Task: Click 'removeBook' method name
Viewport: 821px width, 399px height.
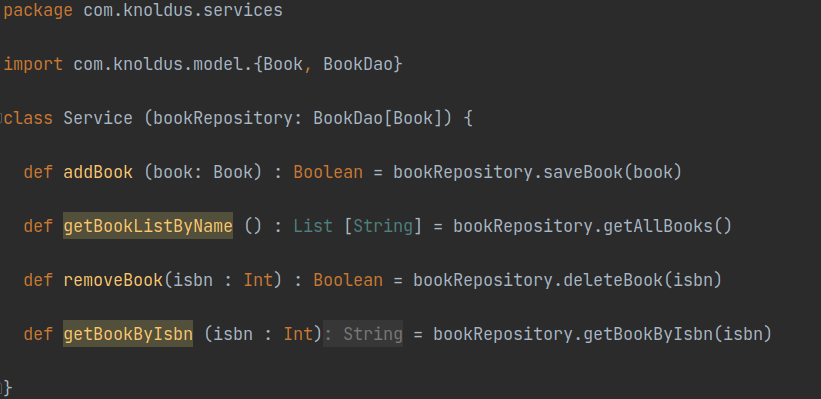Action: click(113, 280)
